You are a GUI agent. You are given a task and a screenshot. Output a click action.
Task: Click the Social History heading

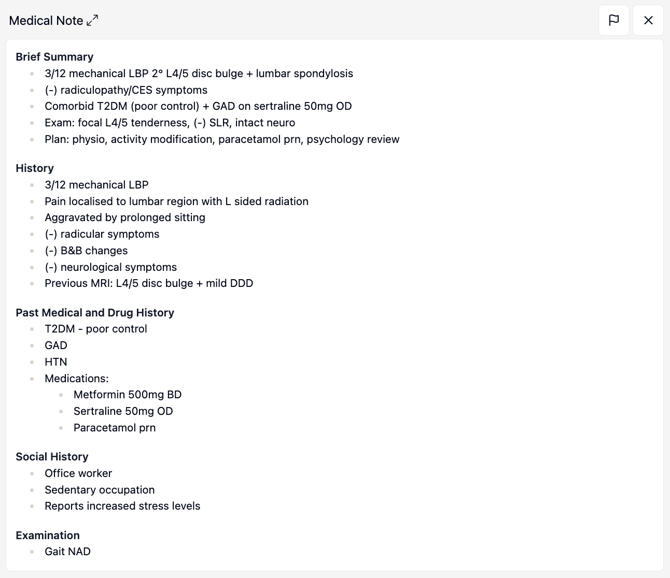[53, 457]
